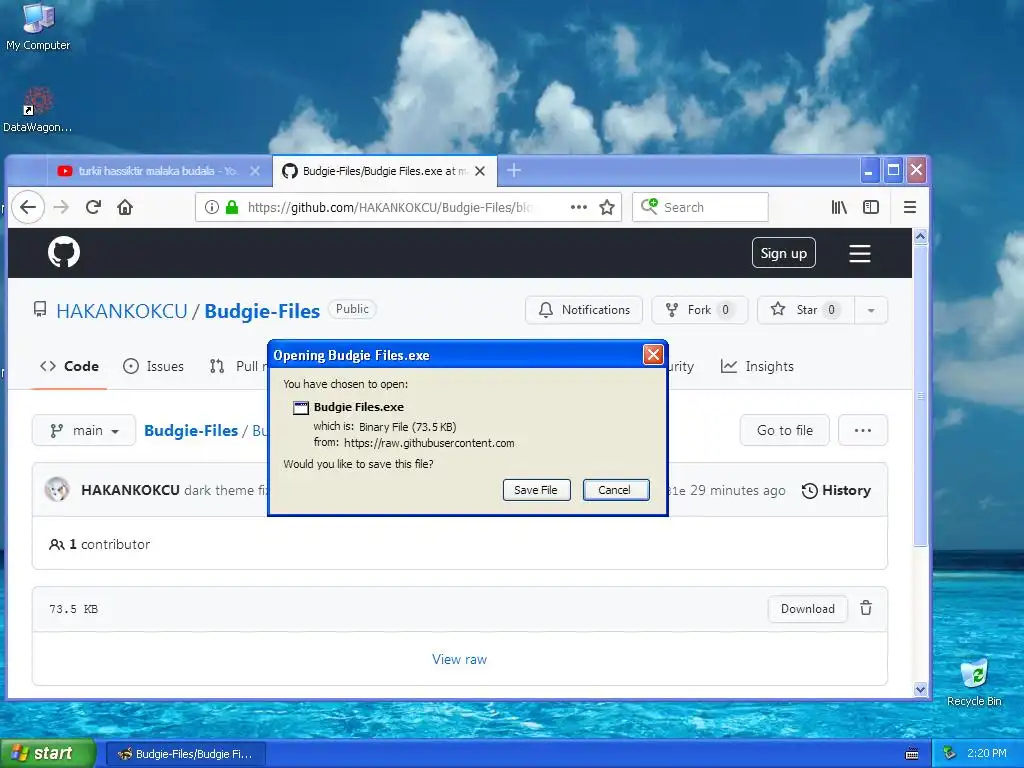Click the Notifications button

[584, 310]
